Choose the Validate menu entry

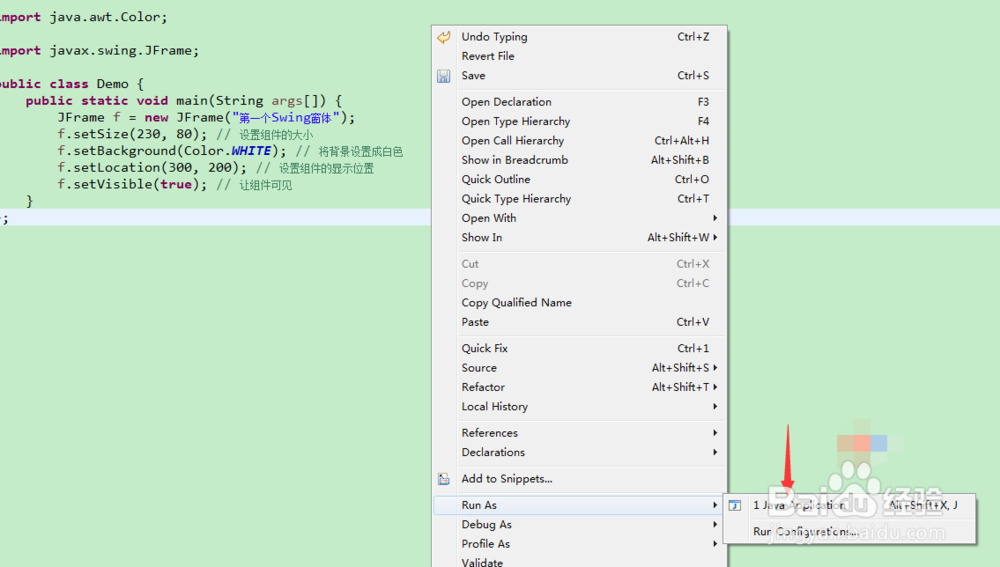click(x=580, y=561)
